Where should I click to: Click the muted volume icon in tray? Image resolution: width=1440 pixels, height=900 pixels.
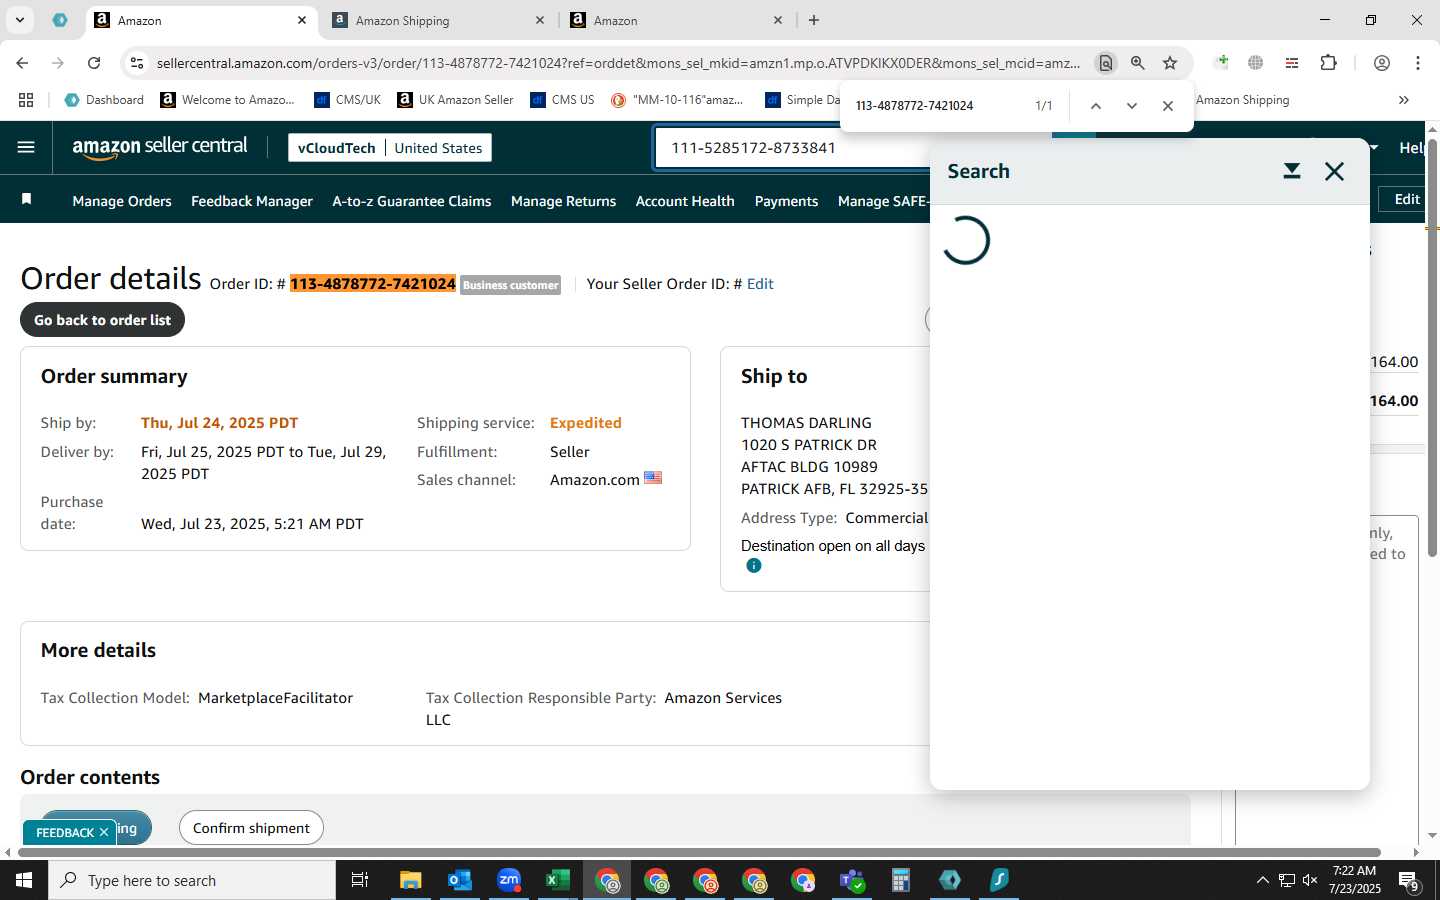[x=1310, y=880]
